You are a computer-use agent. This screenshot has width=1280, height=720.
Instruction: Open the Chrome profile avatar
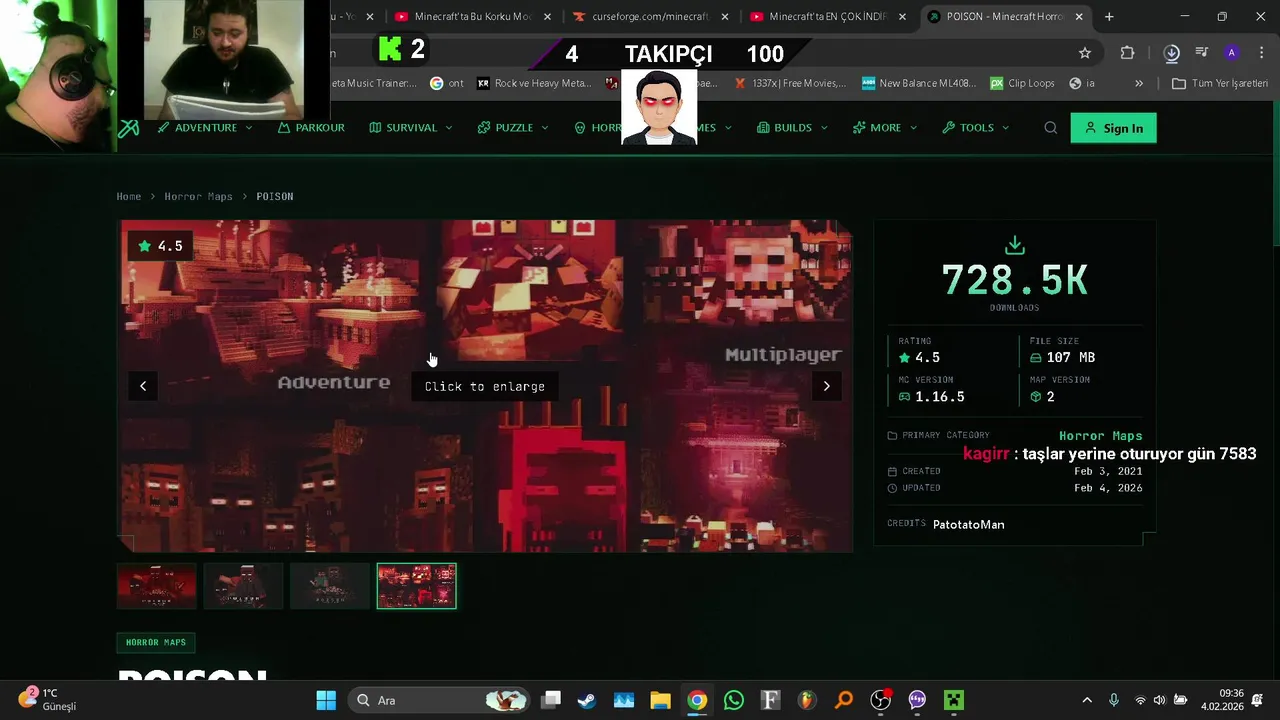1232,53
